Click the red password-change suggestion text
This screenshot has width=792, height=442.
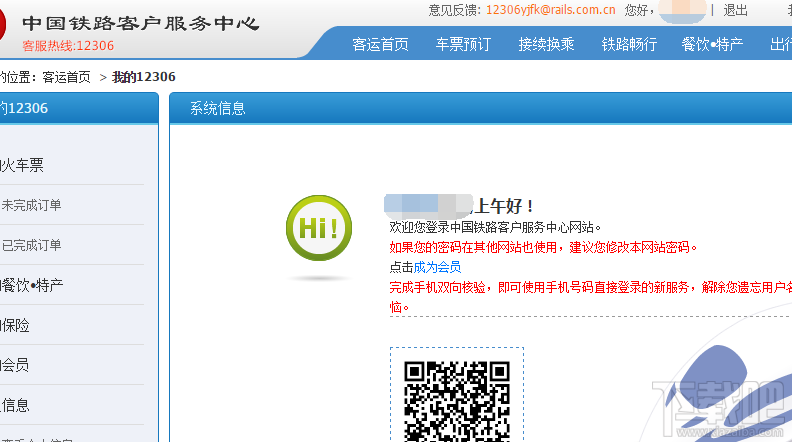pos(543,248)
